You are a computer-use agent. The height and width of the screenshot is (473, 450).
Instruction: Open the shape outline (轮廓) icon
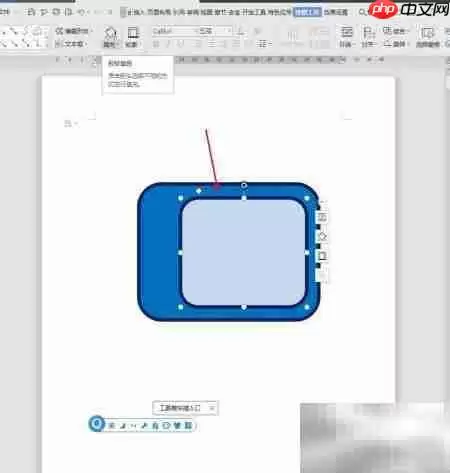click(x=133, y=33)
